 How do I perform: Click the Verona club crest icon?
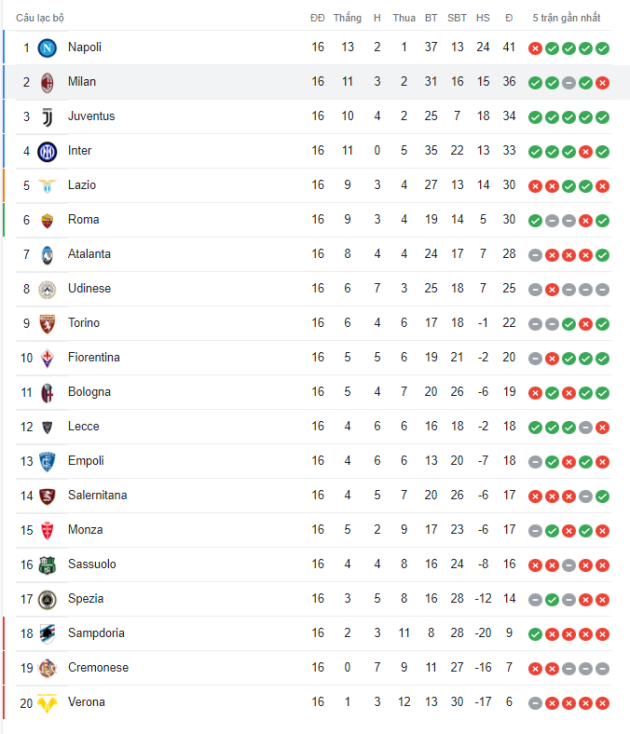click(47, 703)
